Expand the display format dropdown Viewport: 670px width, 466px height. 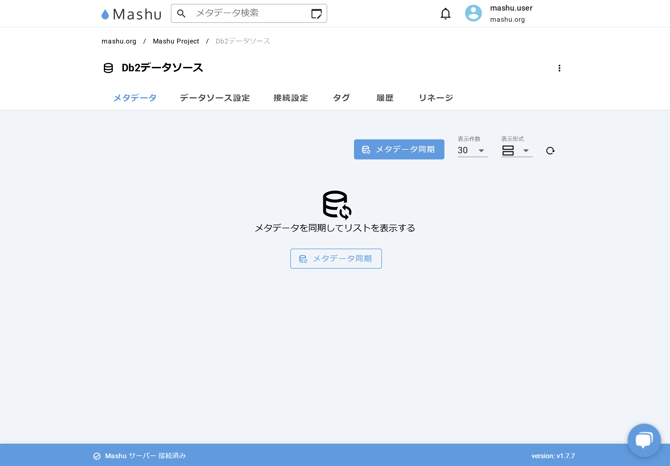tap(516, 151)
